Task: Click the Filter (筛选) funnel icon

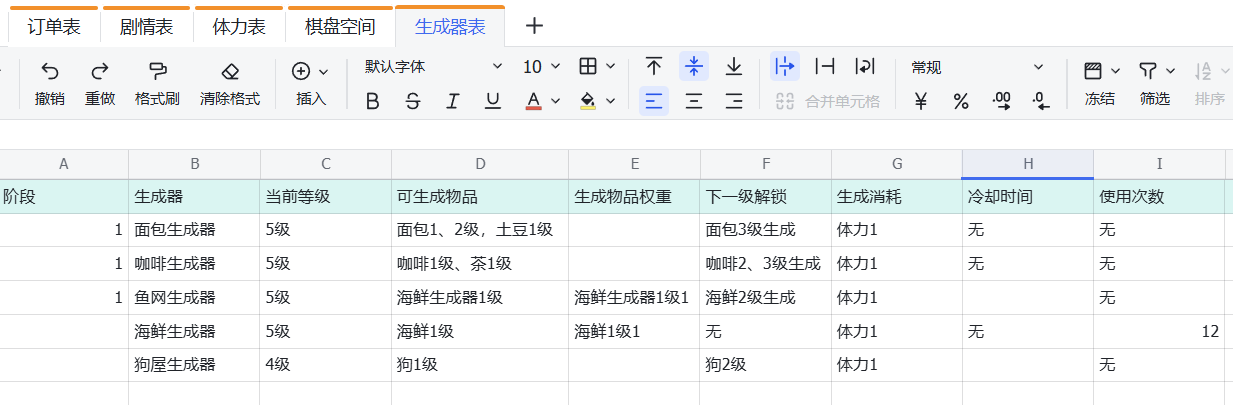Action: pos(1148,71)
